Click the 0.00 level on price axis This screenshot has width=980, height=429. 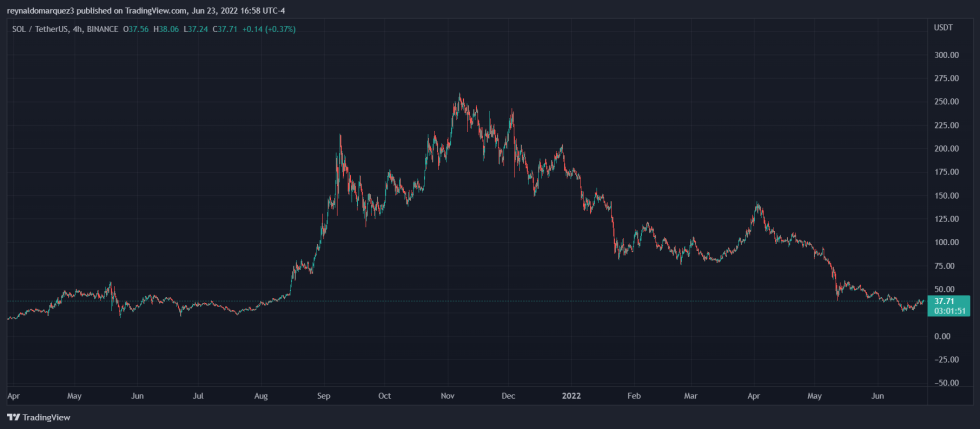coord(943,336)
